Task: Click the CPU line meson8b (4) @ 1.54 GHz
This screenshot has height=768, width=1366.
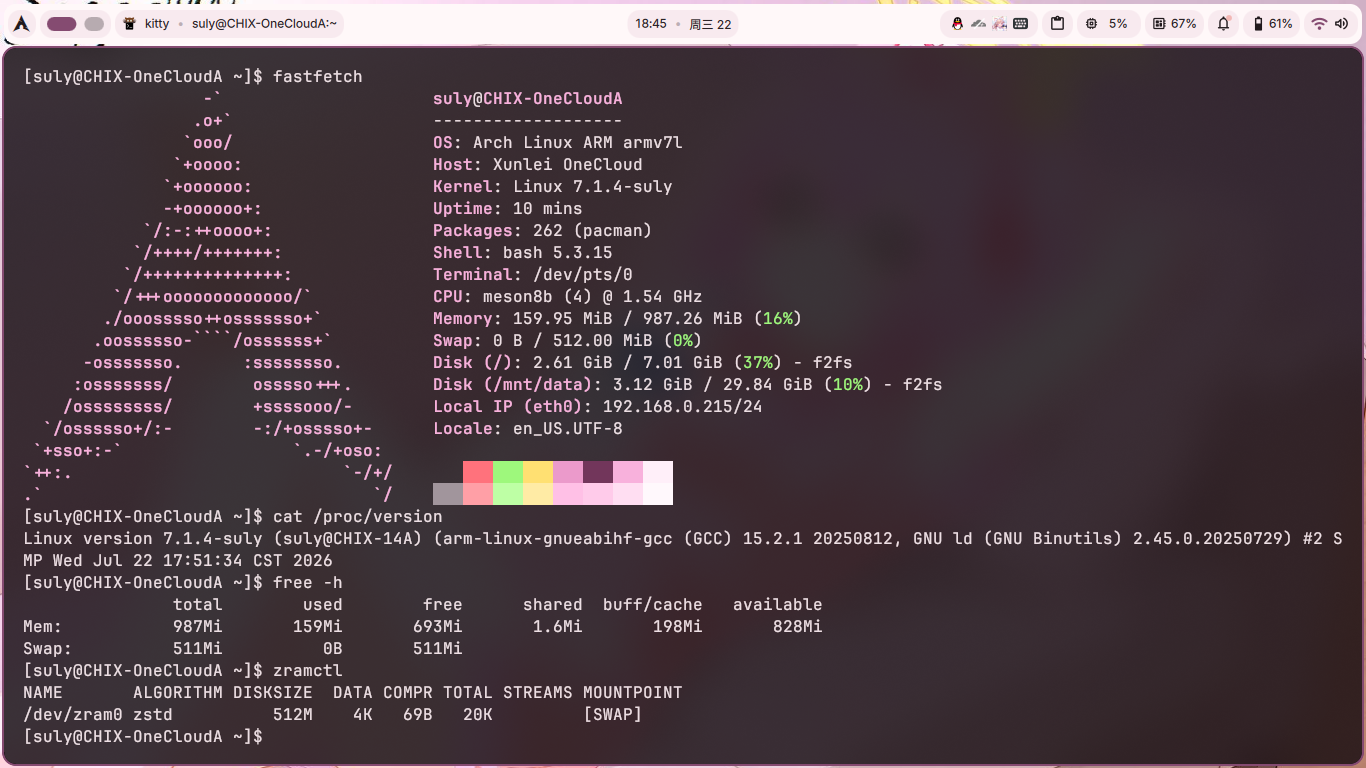Action: click(x=568, y=297)
